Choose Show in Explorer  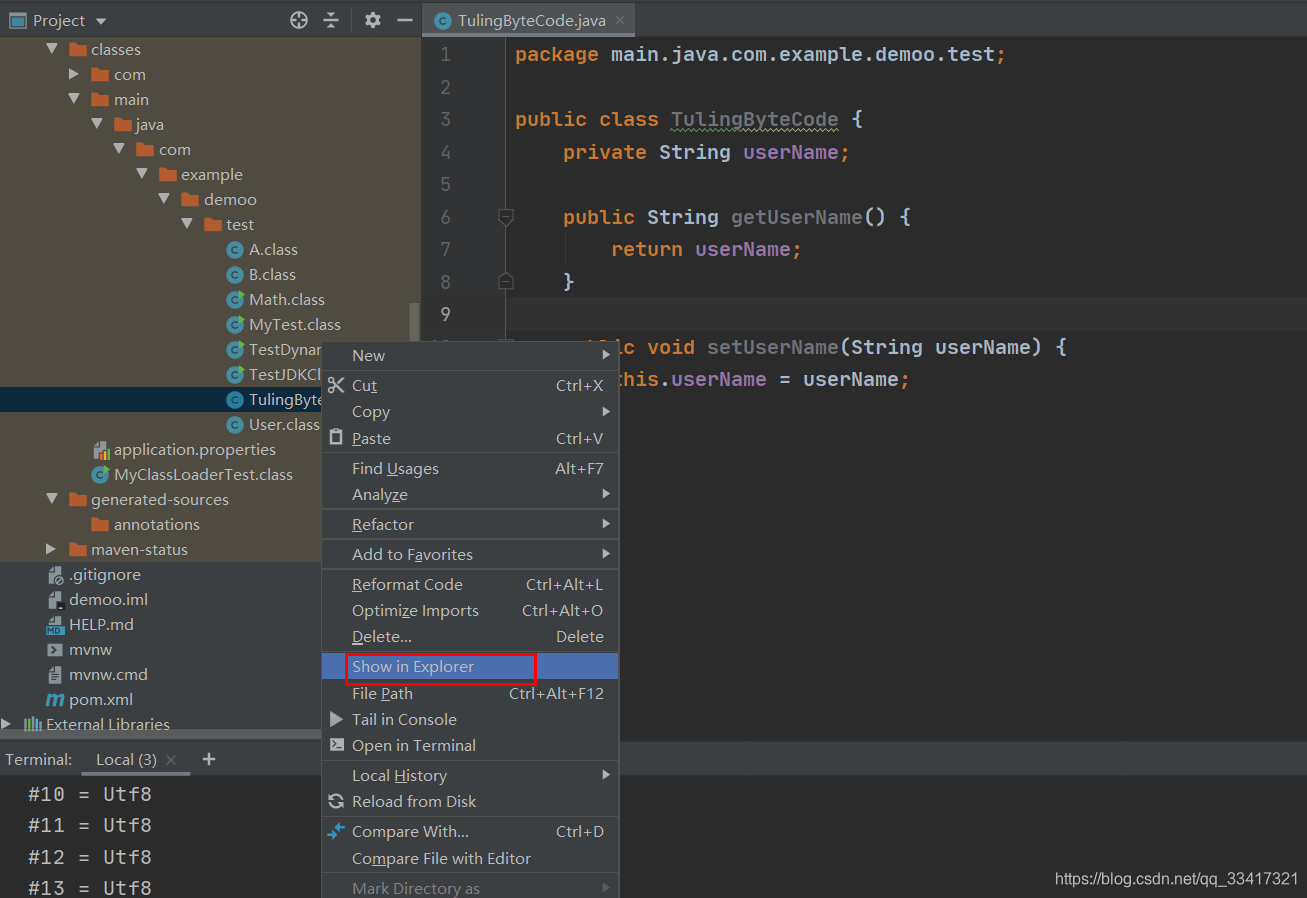(x=470, y=666)
